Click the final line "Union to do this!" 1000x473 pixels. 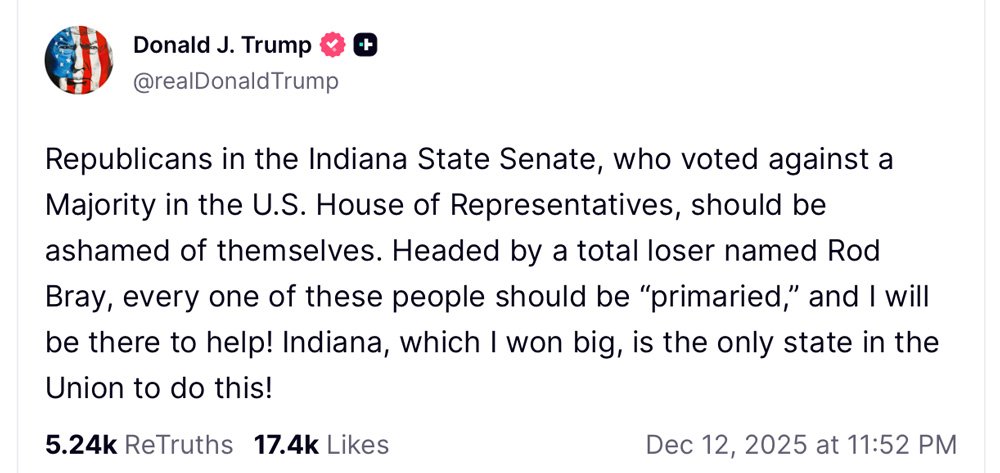158,387
